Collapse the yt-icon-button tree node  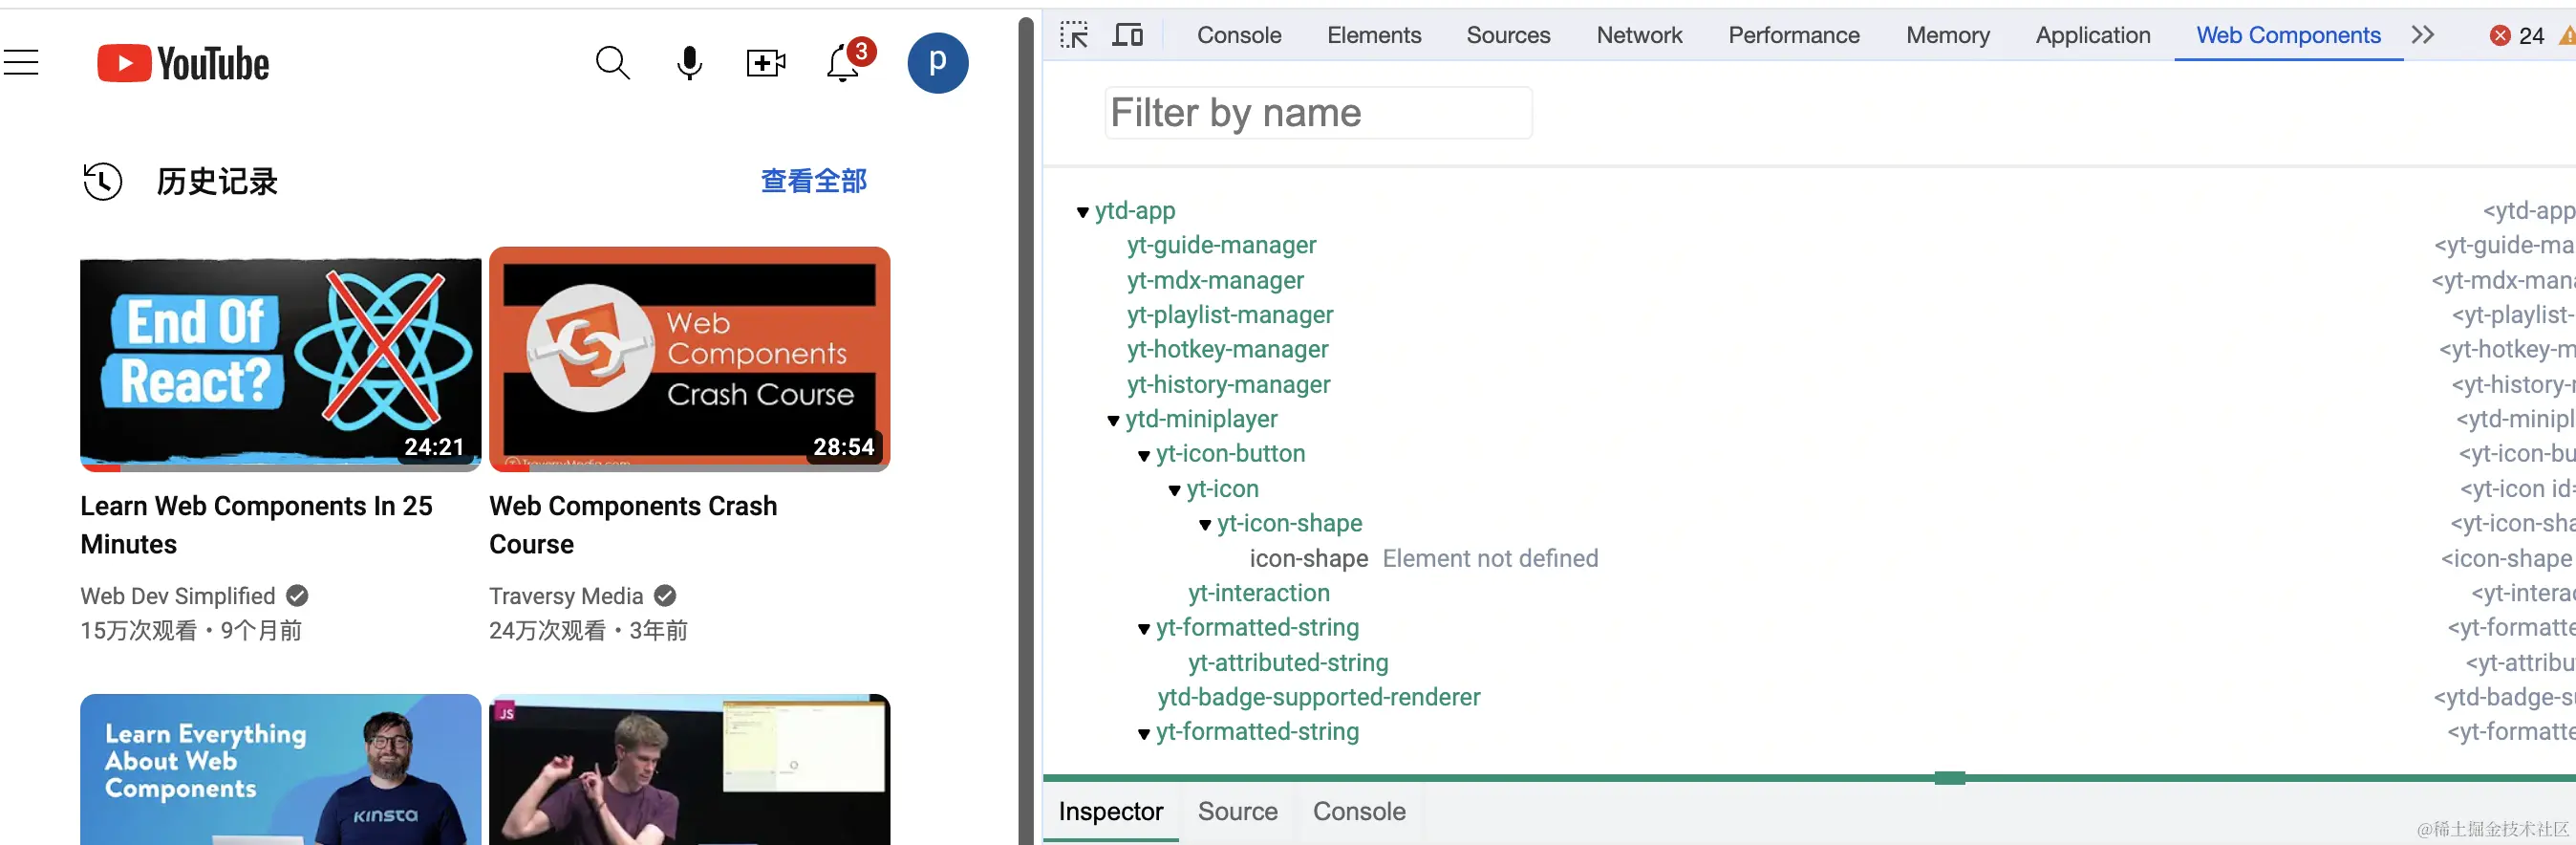tap(1144, 456)
